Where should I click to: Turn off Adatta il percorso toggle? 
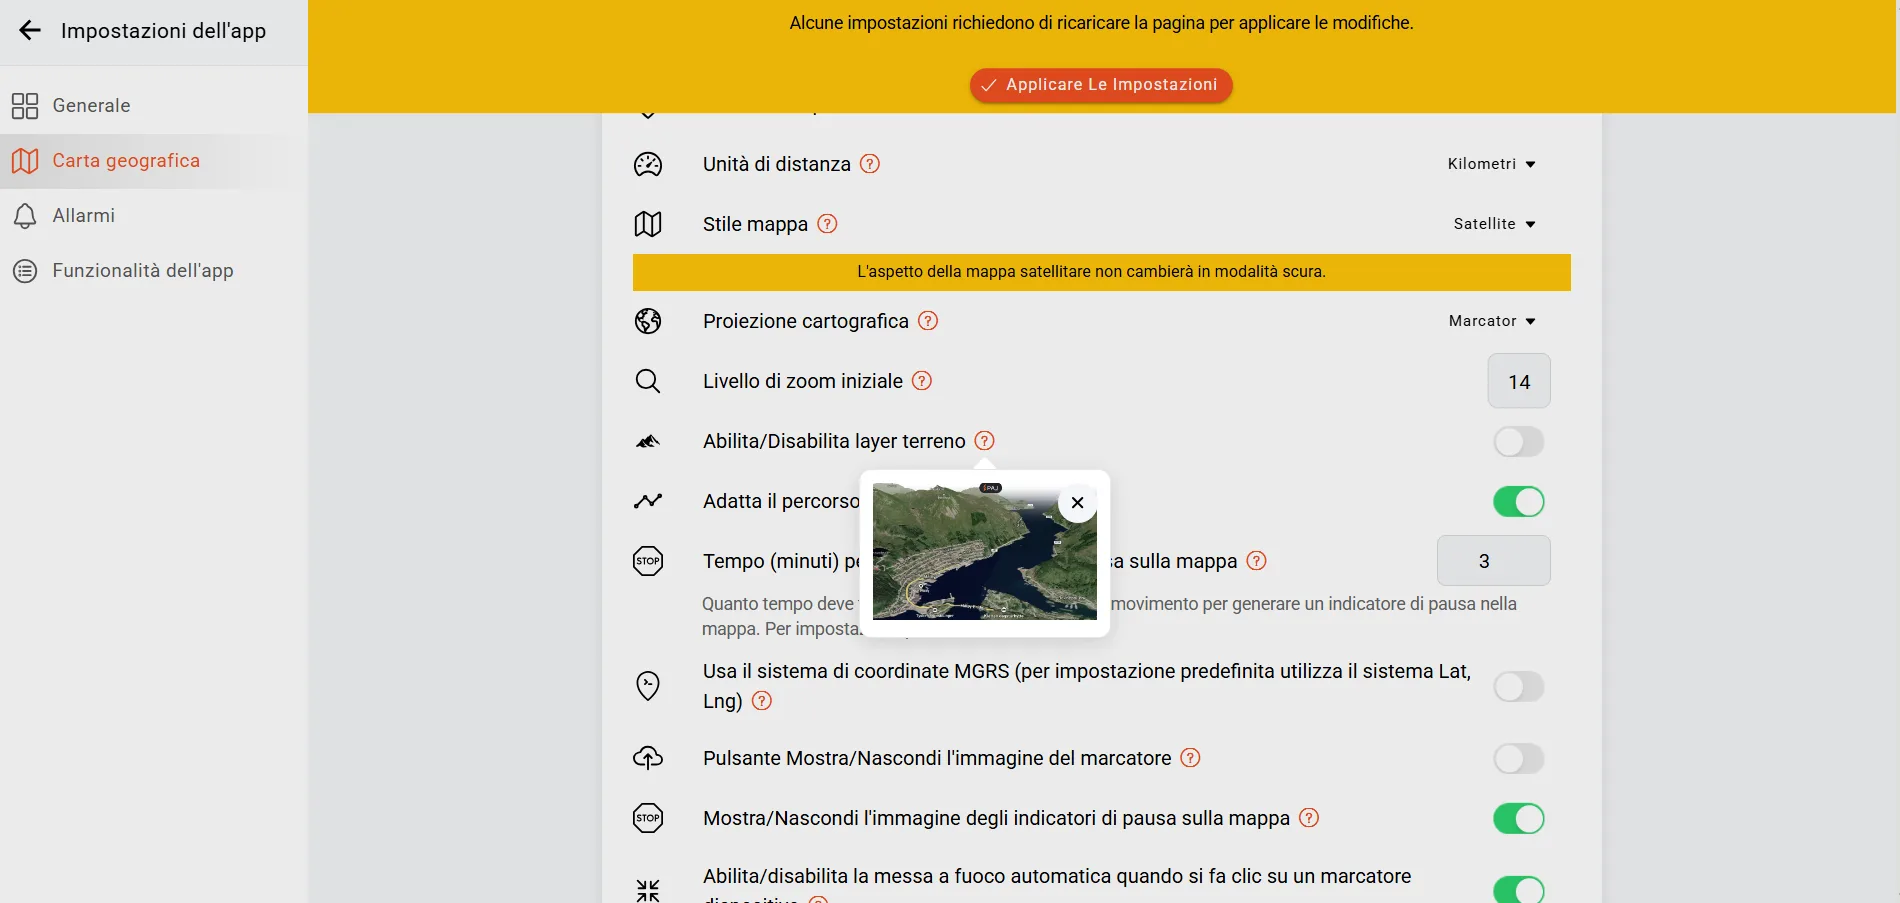(1518, 502)
